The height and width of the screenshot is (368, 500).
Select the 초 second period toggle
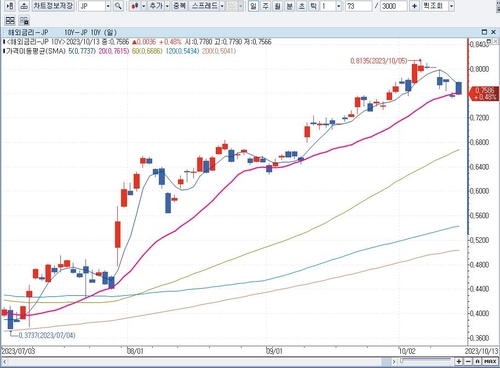coord(302,6)
